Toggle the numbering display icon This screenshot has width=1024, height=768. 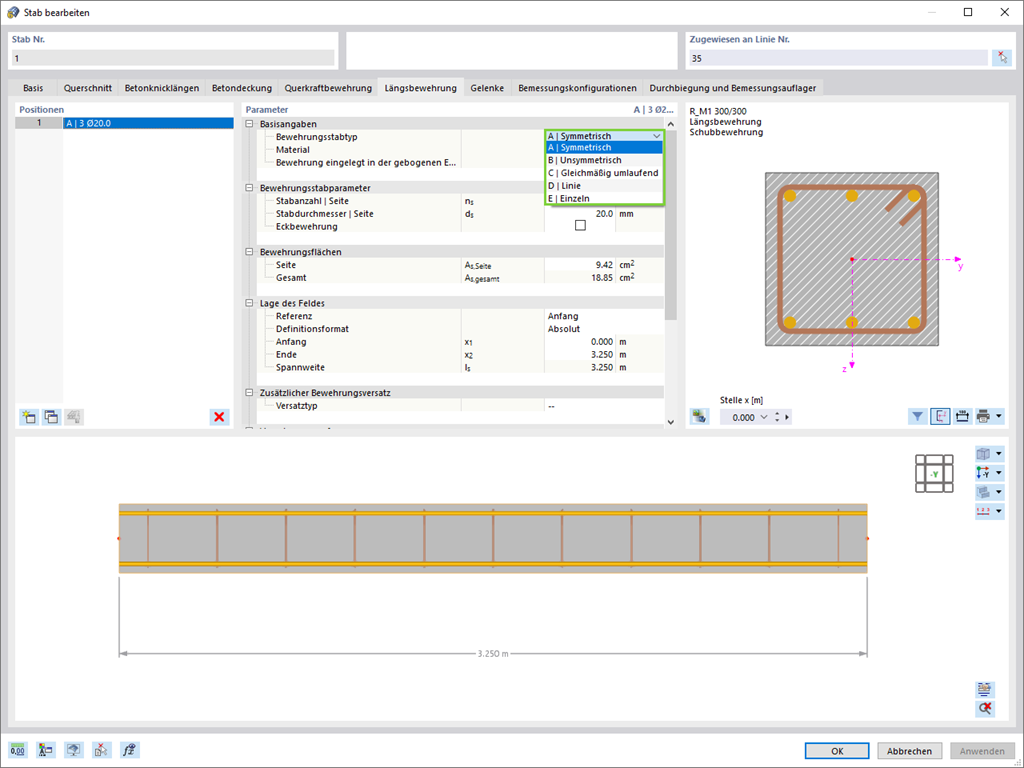tap(983, 511)
